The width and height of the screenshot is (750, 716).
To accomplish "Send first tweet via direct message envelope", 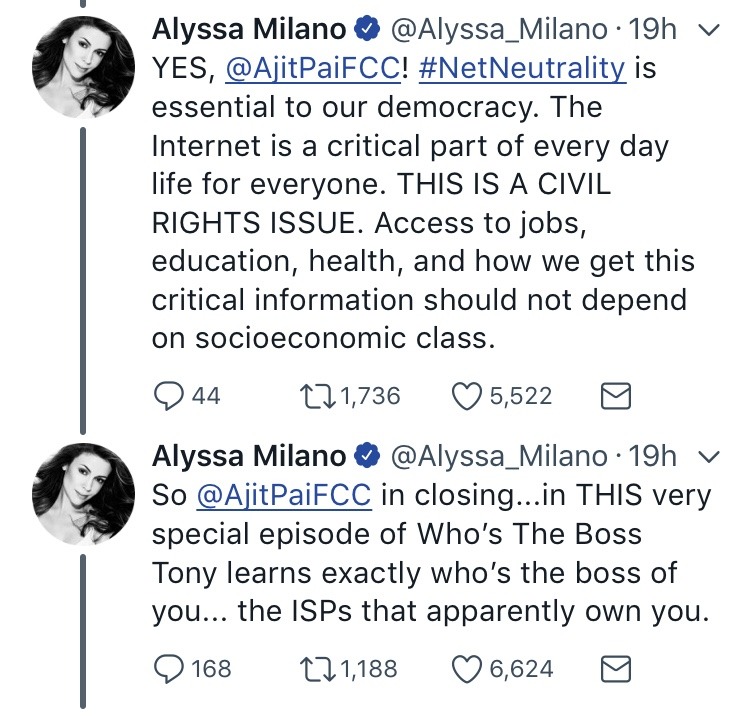I will 614,397.
